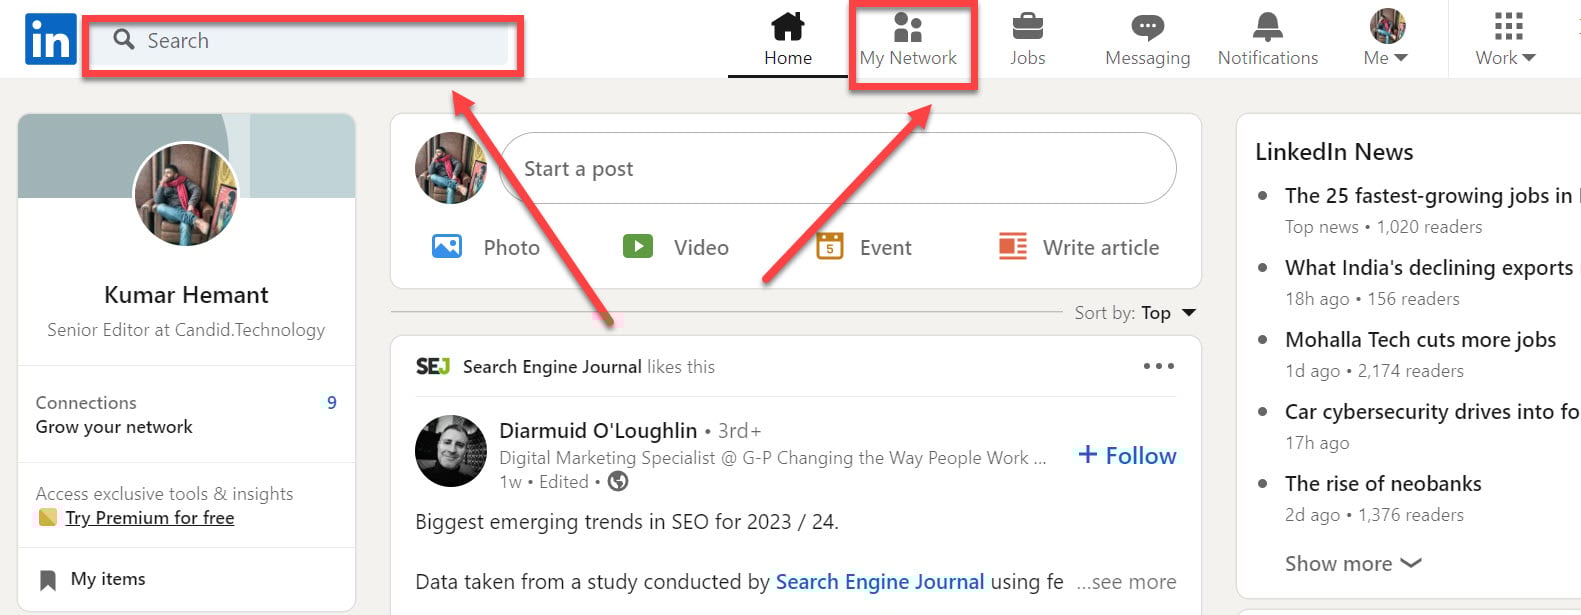The height and width of the screenshot is (615, 1581).
Task: Open Diarmuid O'Loughlin name link
Action: [598, 430]
